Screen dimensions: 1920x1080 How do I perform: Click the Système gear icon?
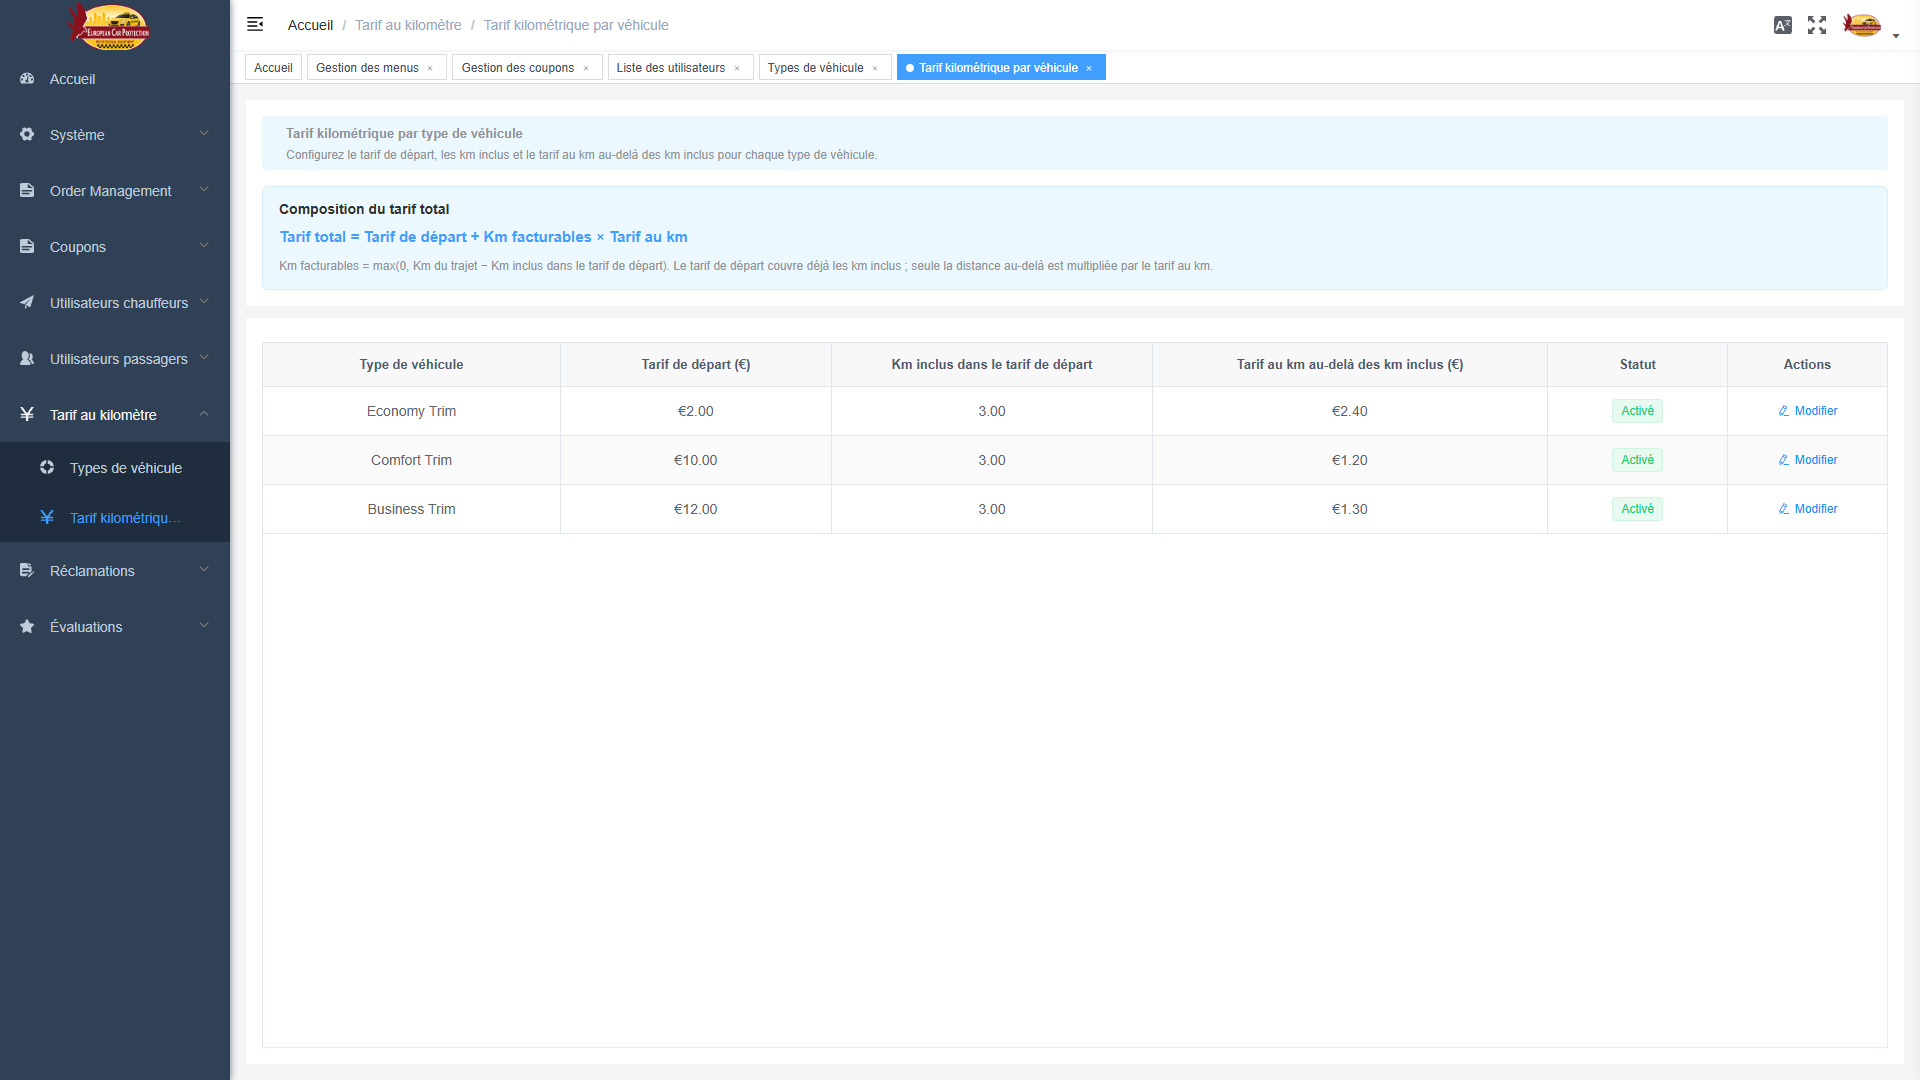tap(27, 134)
